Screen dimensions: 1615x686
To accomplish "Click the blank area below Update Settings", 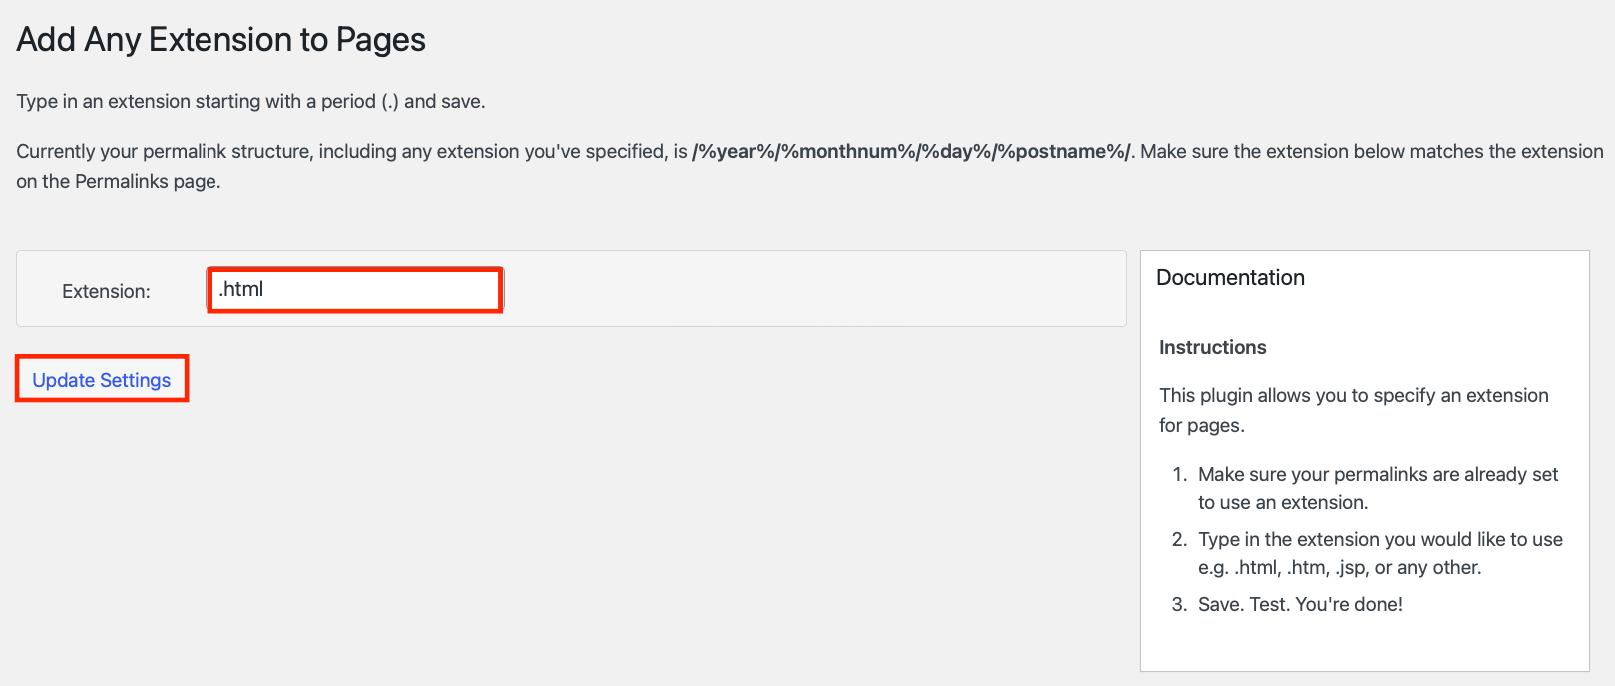I will [x=500, y=500].
